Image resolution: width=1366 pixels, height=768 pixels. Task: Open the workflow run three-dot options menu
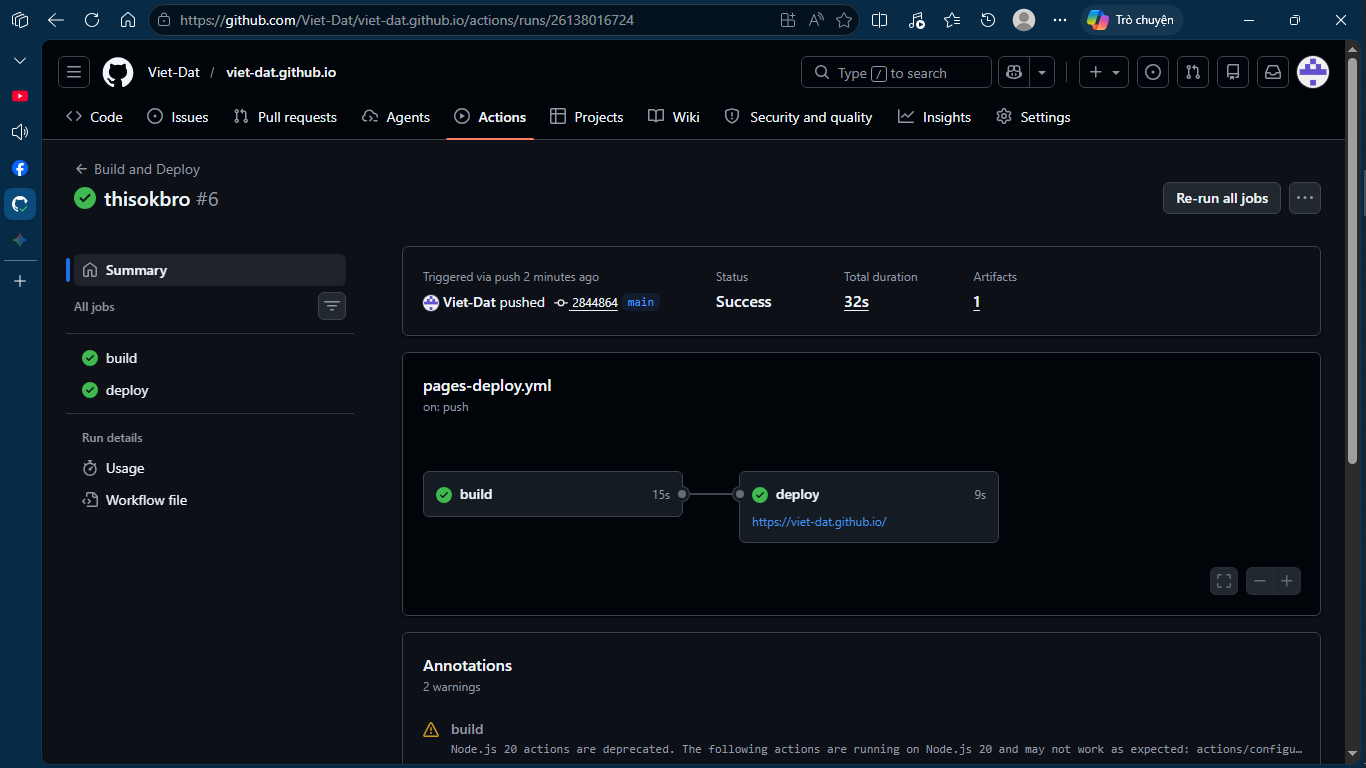pos(1305,198)
